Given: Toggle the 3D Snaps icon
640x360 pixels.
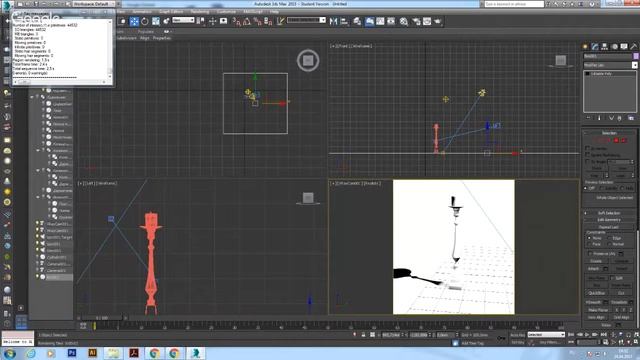Looking at the screenshot, I should (x=236, y=21).
